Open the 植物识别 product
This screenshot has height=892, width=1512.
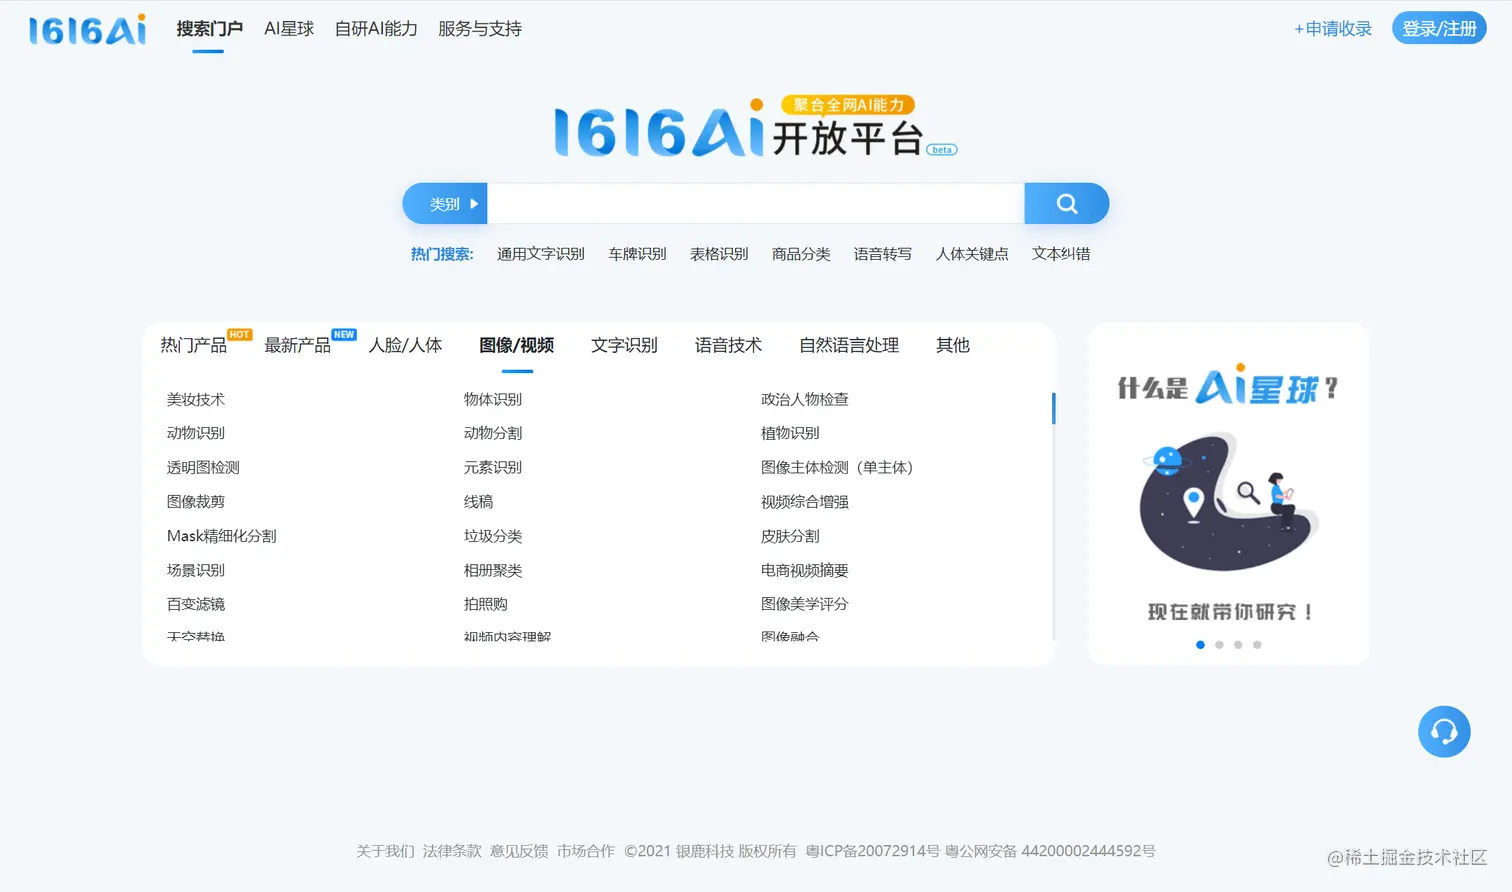coord(790,433)
